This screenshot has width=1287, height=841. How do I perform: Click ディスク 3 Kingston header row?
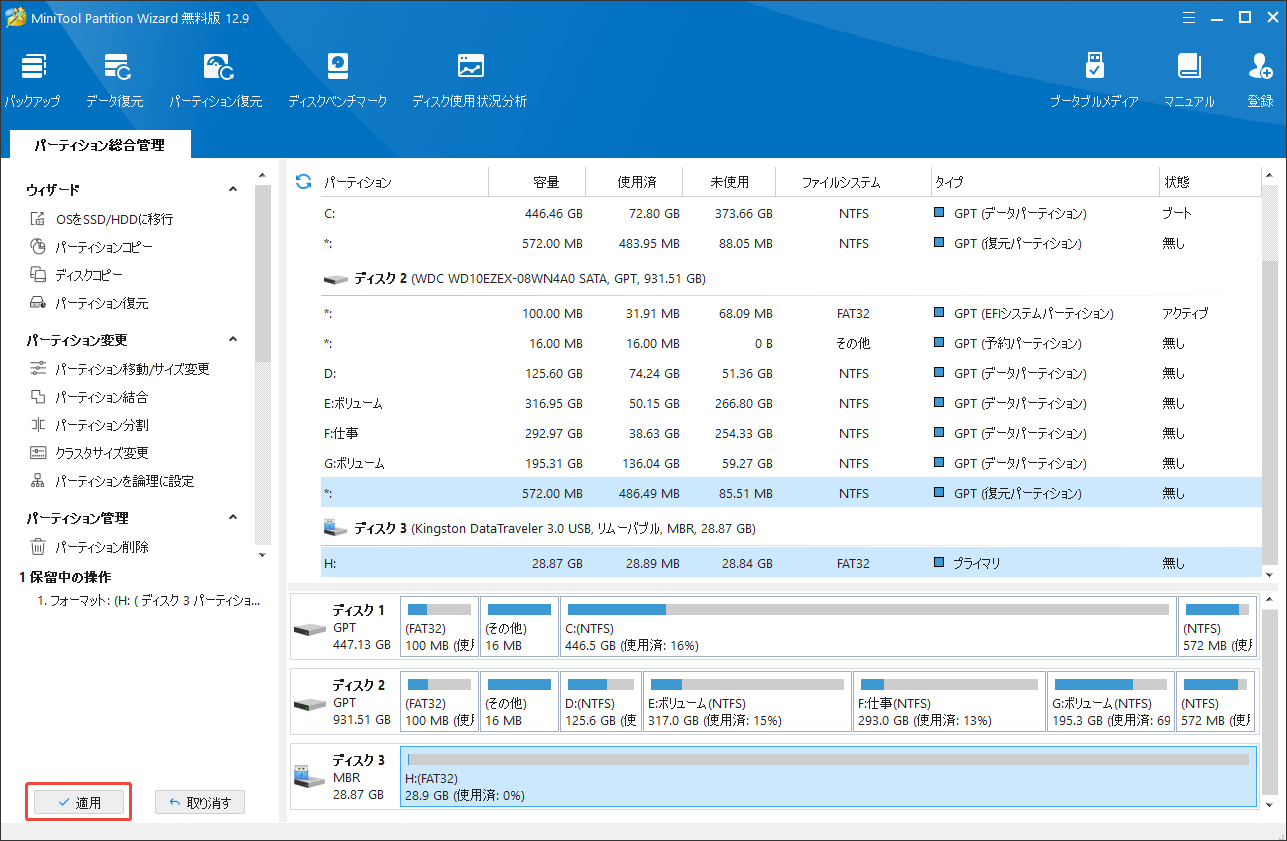(789, 528)
